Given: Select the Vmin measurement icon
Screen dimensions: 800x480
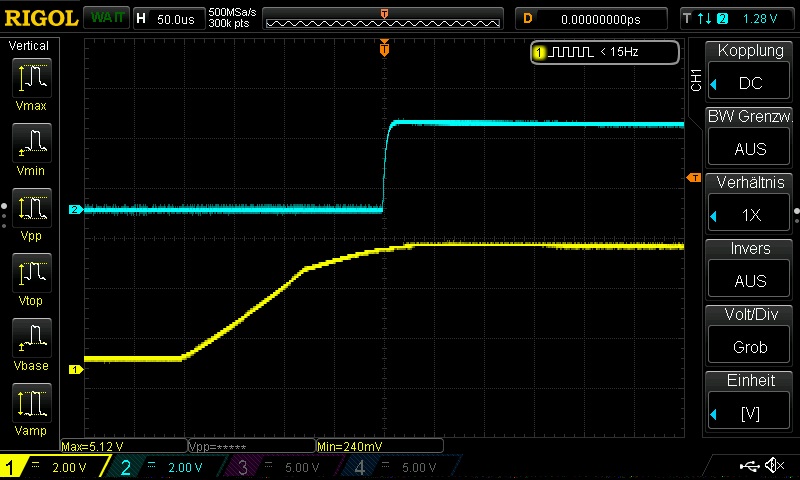Looking at the screenshot, I should 32,143.
